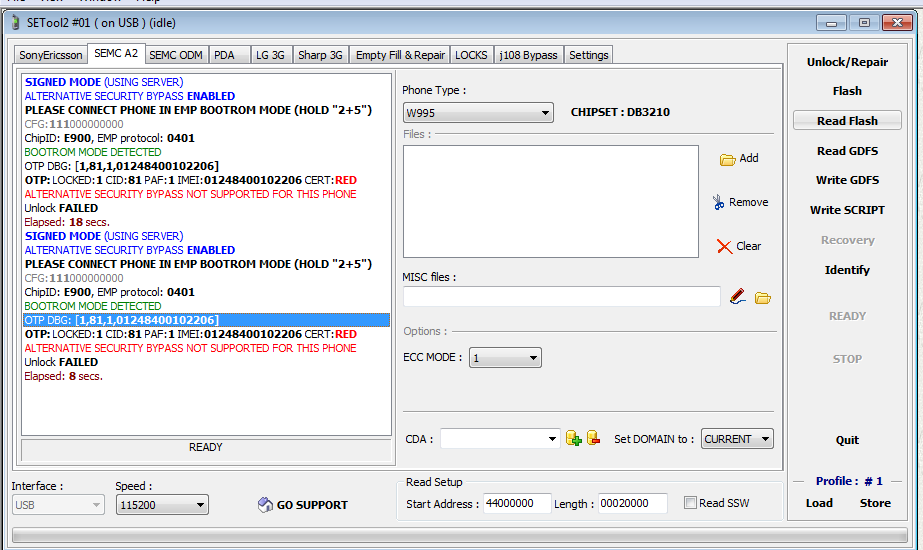This screenshot has width=923, height=550.
Task: Switch to the LG 3G tab
Action: click(271, 55)
